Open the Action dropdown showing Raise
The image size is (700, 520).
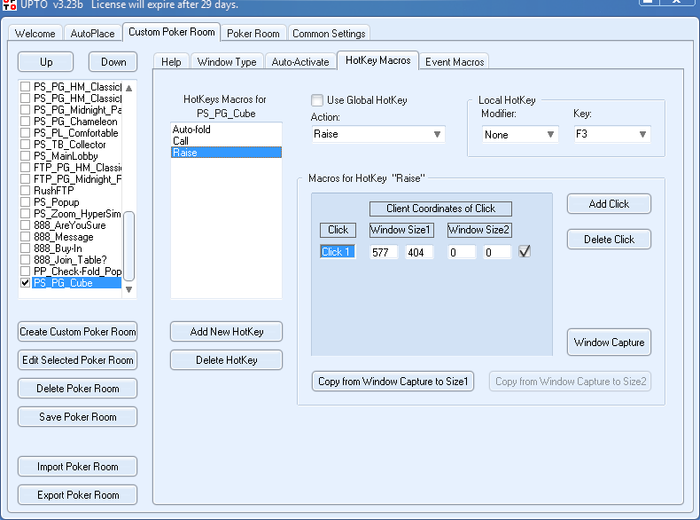[x=378, y=134]
